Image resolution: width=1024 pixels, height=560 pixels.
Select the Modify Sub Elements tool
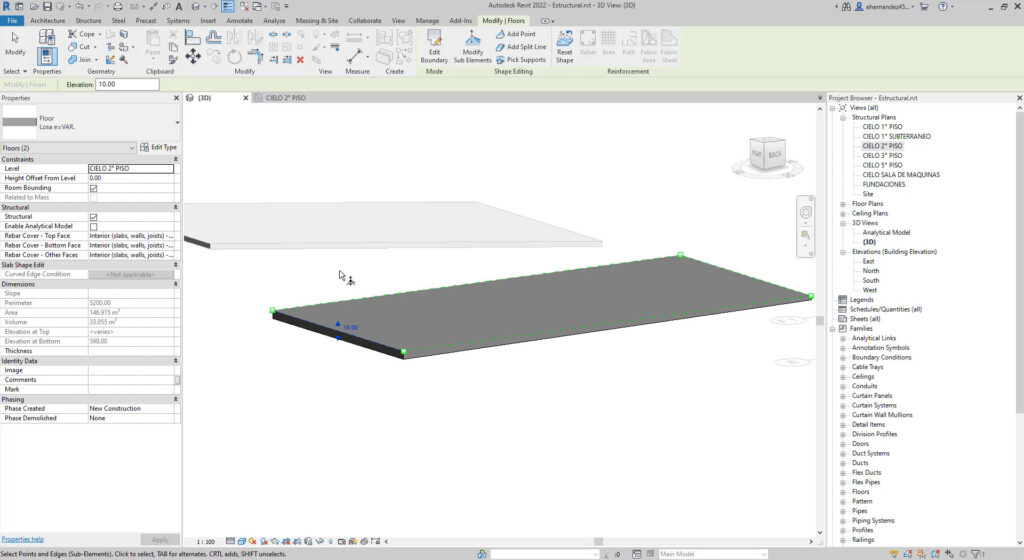click(472, 46)
